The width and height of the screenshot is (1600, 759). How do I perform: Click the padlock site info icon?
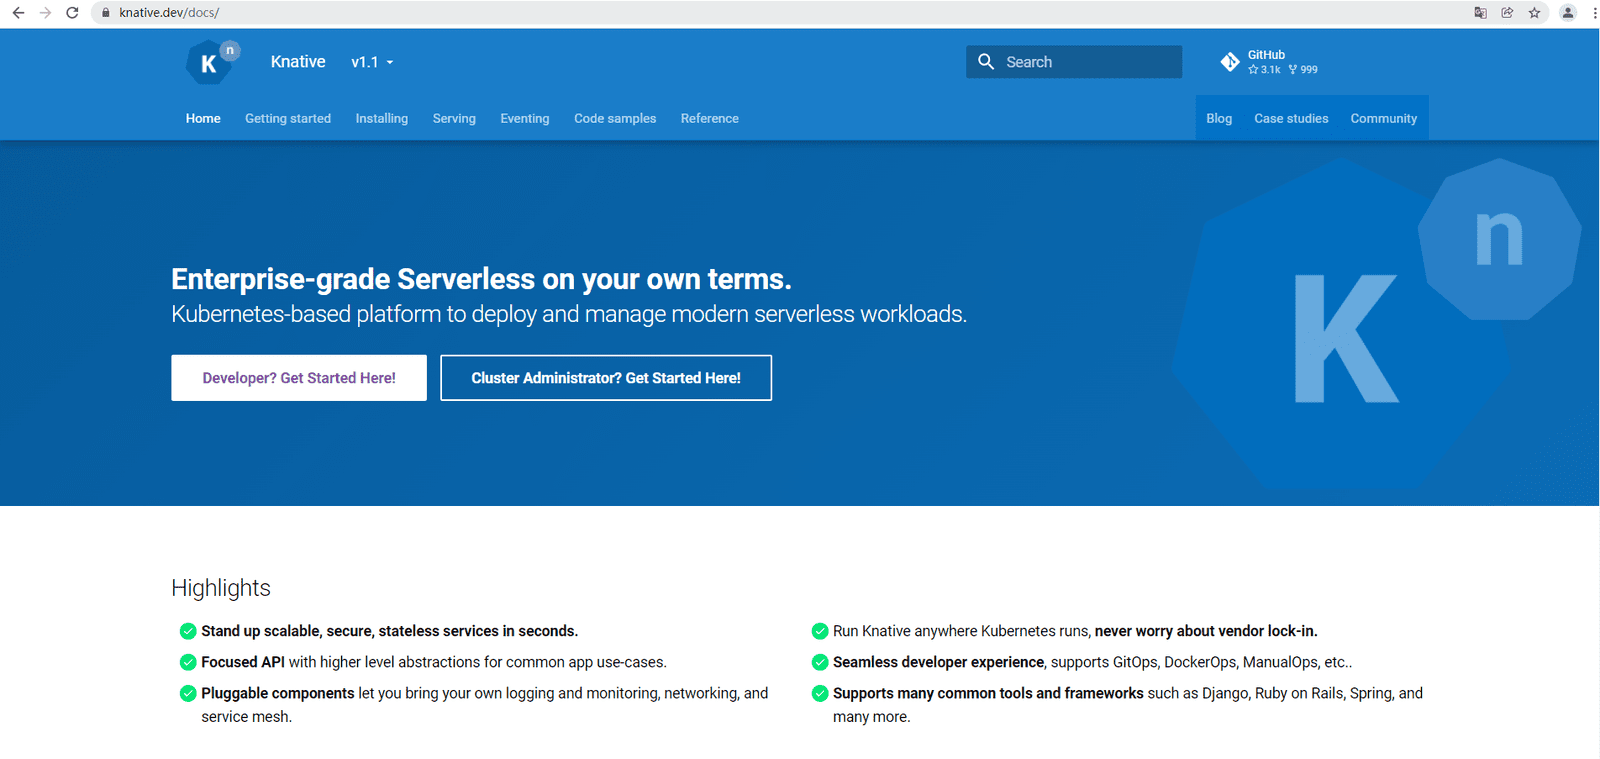pyautogui.click(x=105, y=13)
